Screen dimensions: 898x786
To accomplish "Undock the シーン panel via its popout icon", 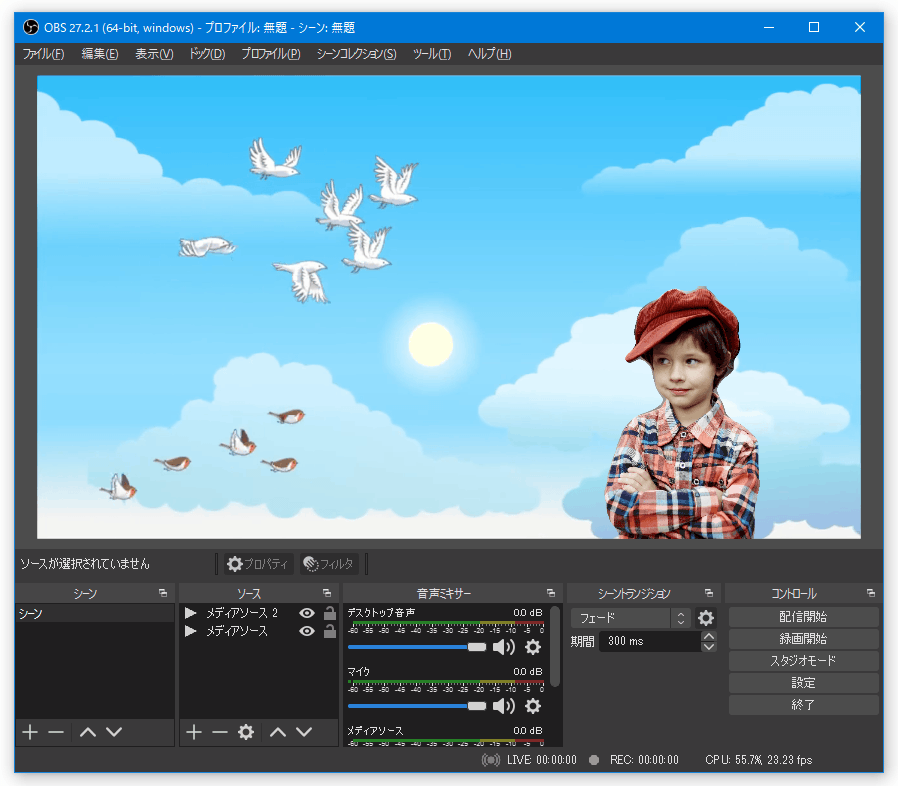I will pos(163,593).
